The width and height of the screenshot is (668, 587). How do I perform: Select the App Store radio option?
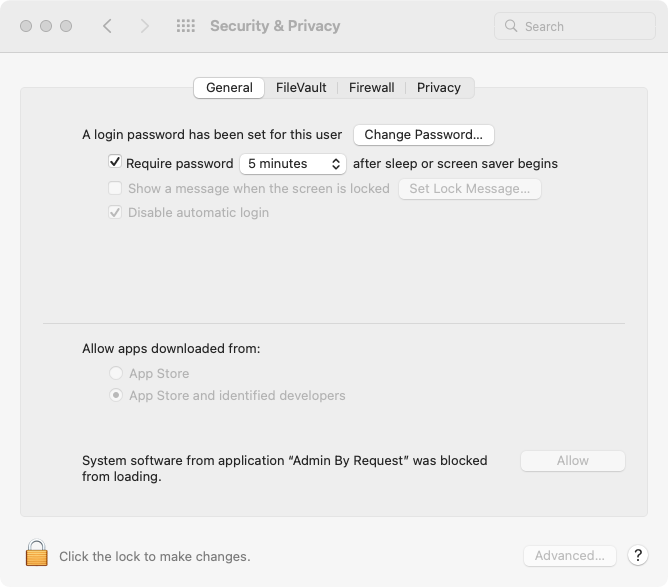tap(116, 373)
